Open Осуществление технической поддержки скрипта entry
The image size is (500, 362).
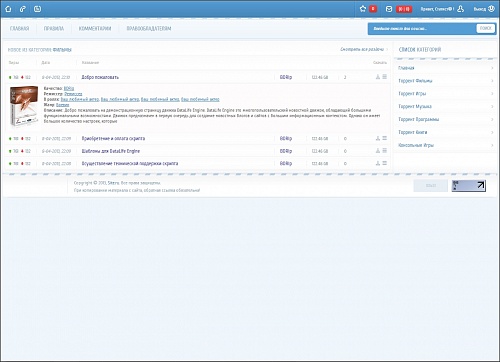click(130, 163)
